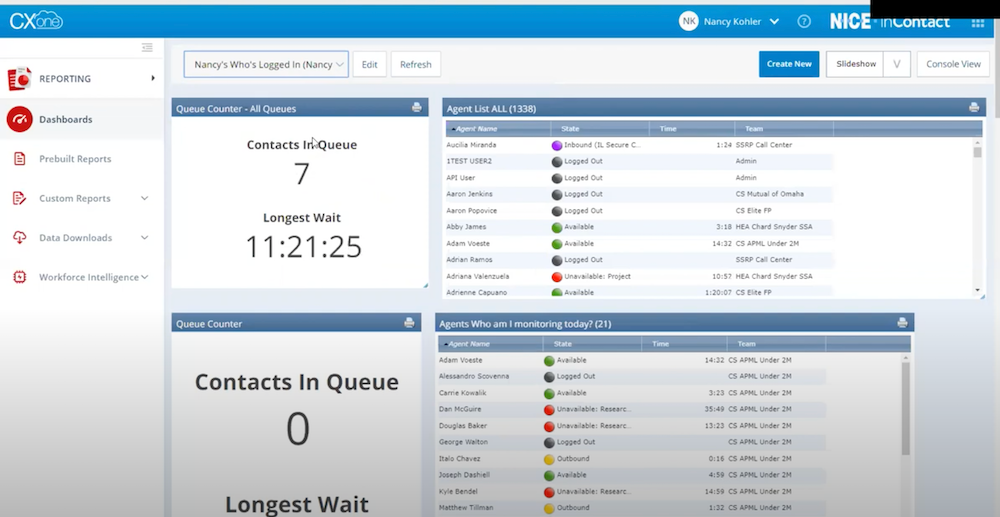Print the lower Queue Counter widget
This screenshot has width=1000, height=517.
(x=409, y=323)
